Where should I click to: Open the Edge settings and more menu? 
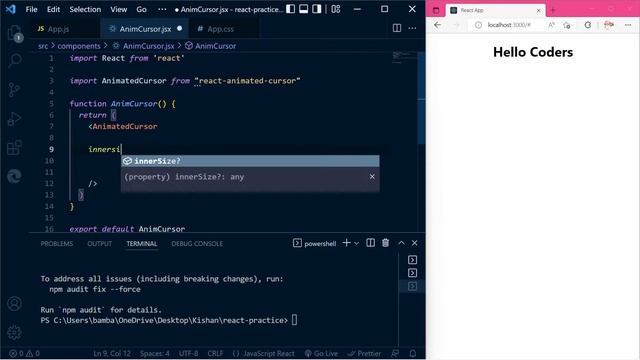point(628,25)
